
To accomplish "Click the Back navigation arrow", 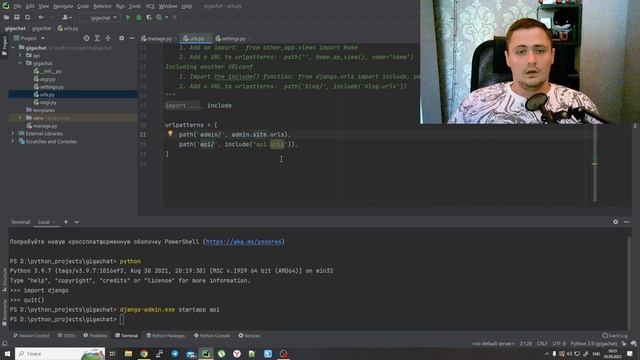I will coord(41,18).
